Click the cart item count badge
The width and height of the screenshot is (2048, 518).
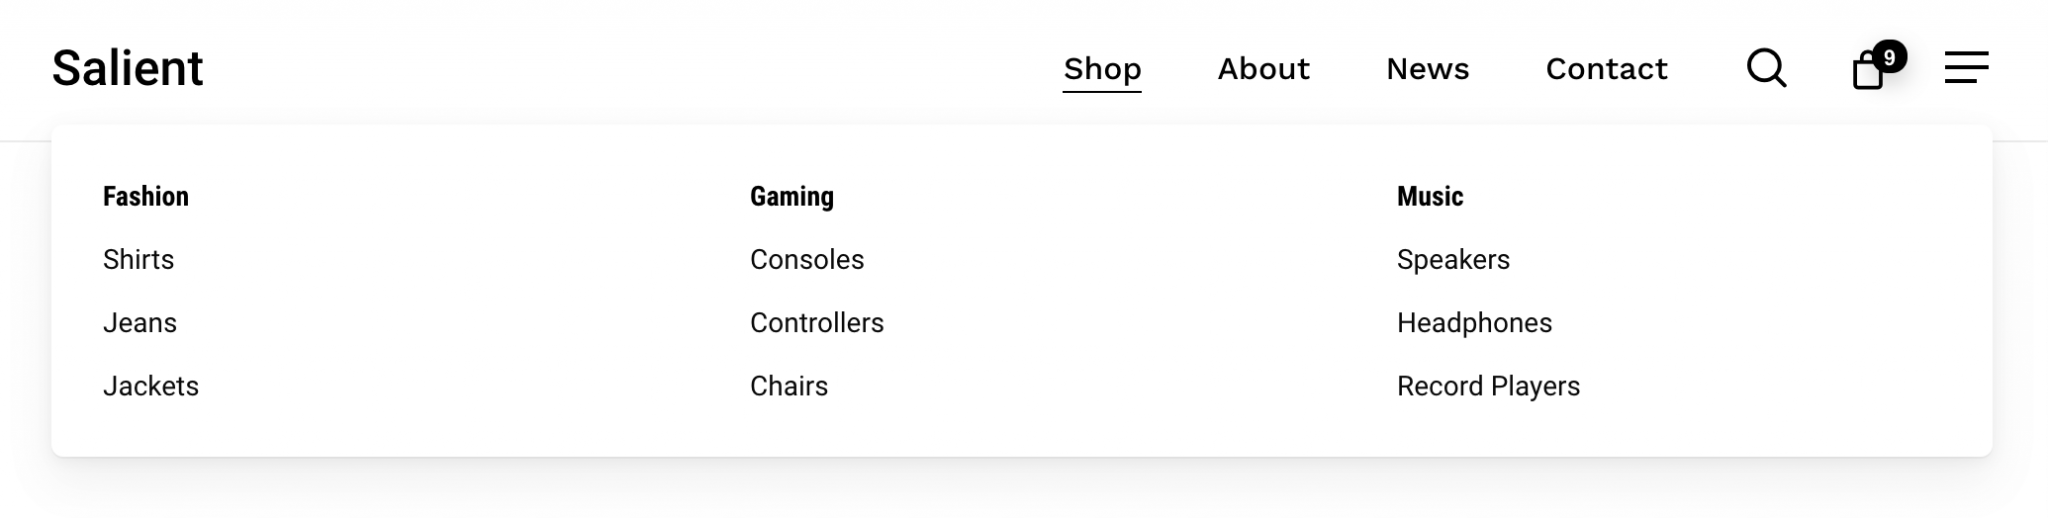tap(1889, 57)
